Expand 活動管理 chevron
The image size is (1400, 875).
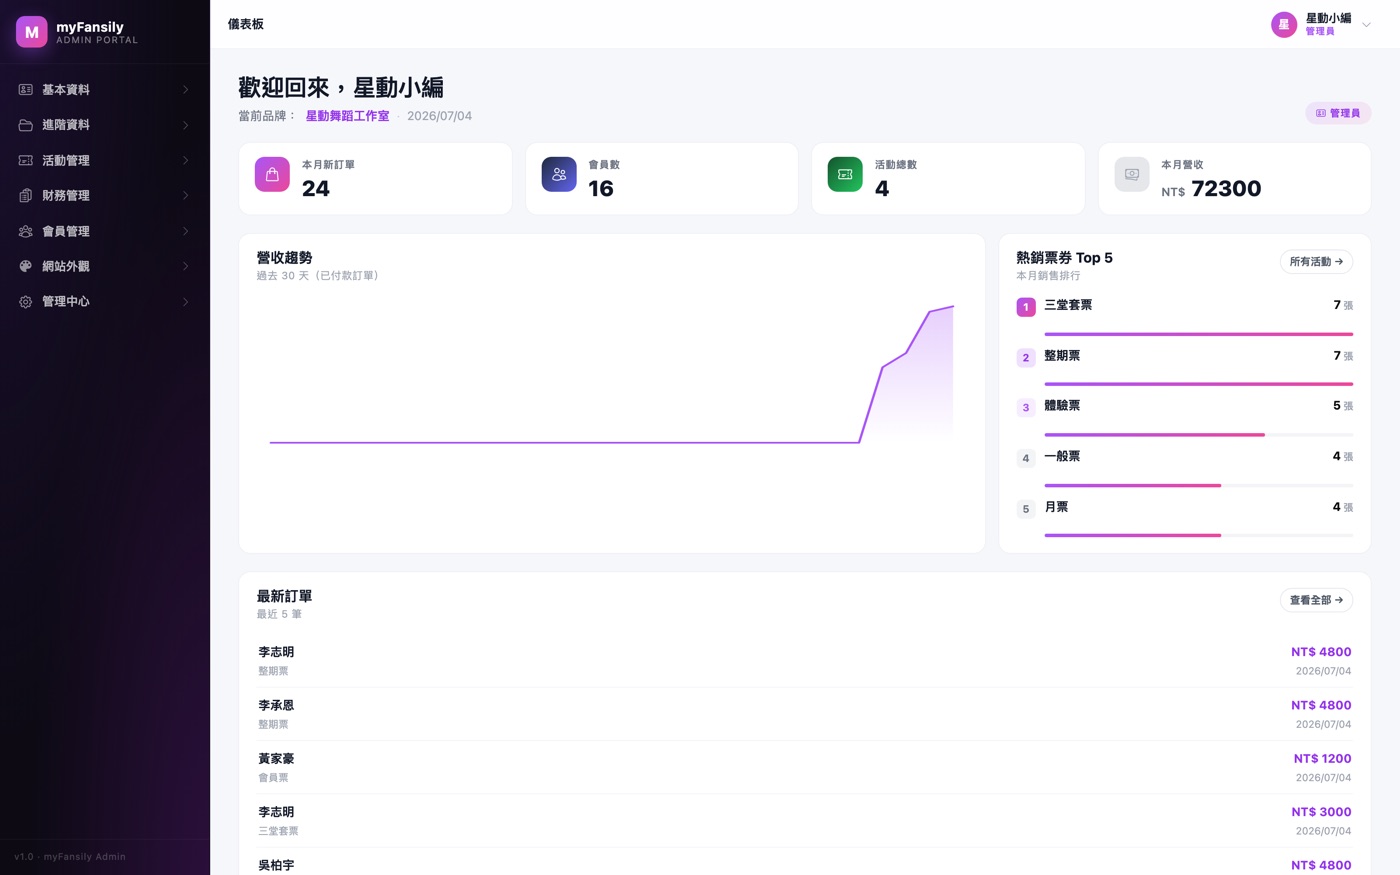tap(186, 160)
